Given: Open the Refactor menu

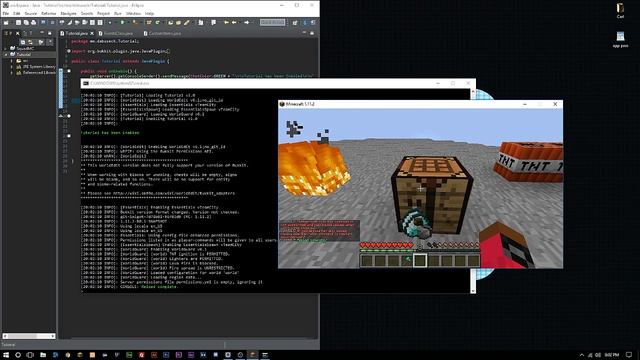Looking at the screenshot, I should (49, 13).
